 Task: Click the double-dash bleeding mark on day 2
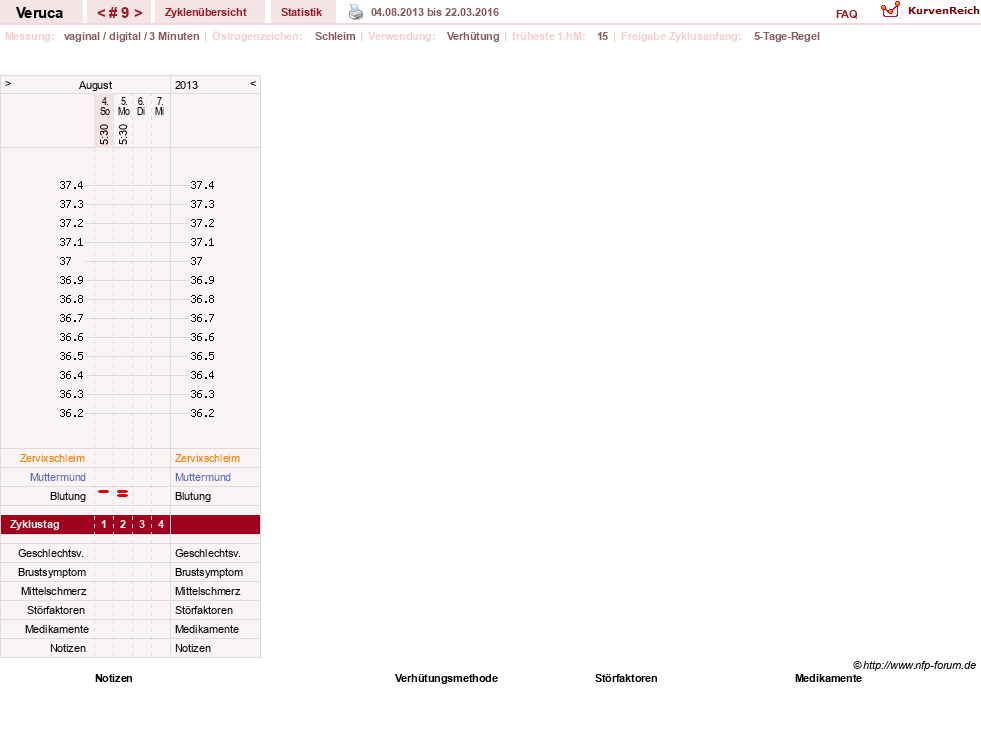(x=123, y=494)
